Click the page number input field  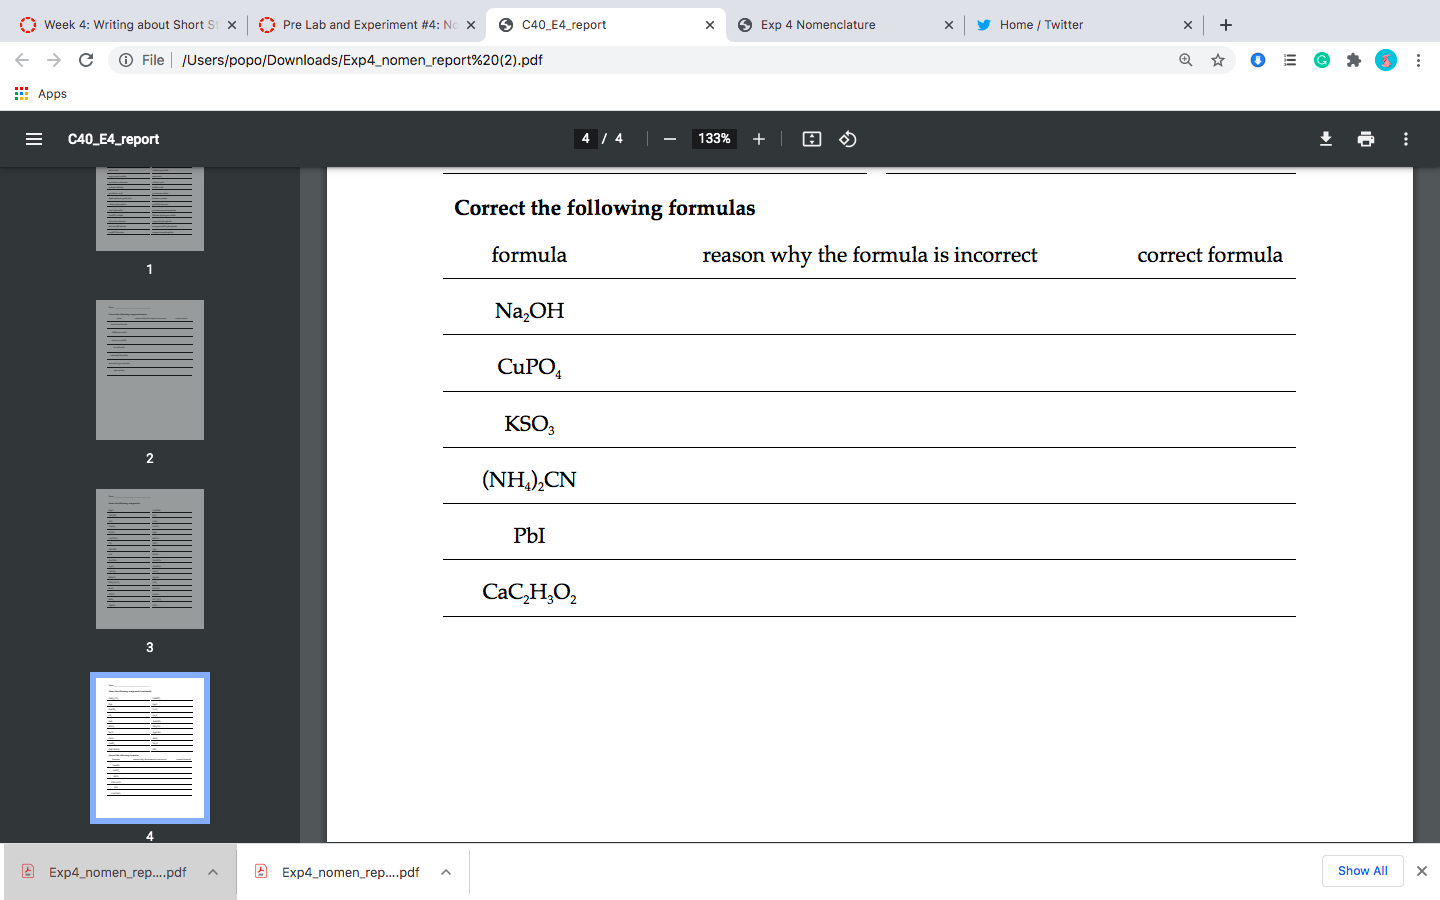point(586,139)
